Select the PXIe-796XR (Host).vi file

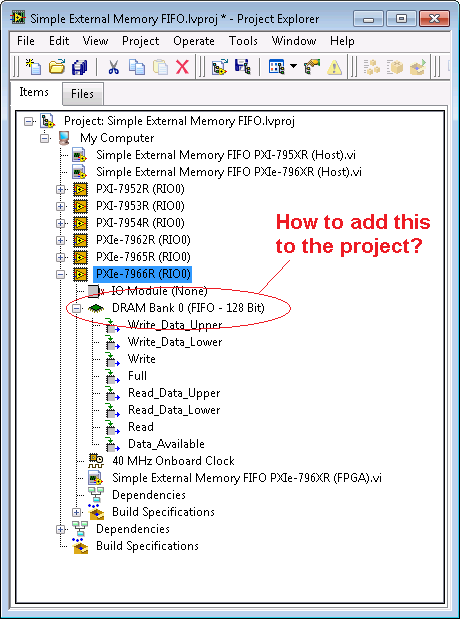[x=229, y=172]
